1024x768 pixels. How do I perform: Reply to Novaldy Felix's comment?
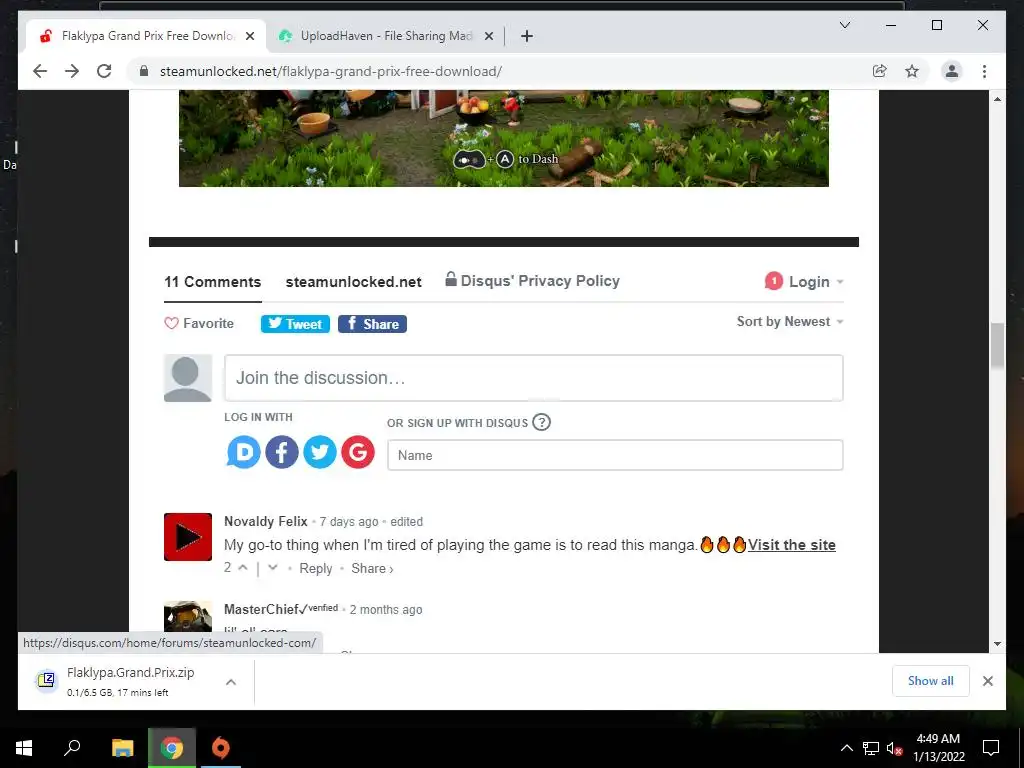click(x=316, y=569)
